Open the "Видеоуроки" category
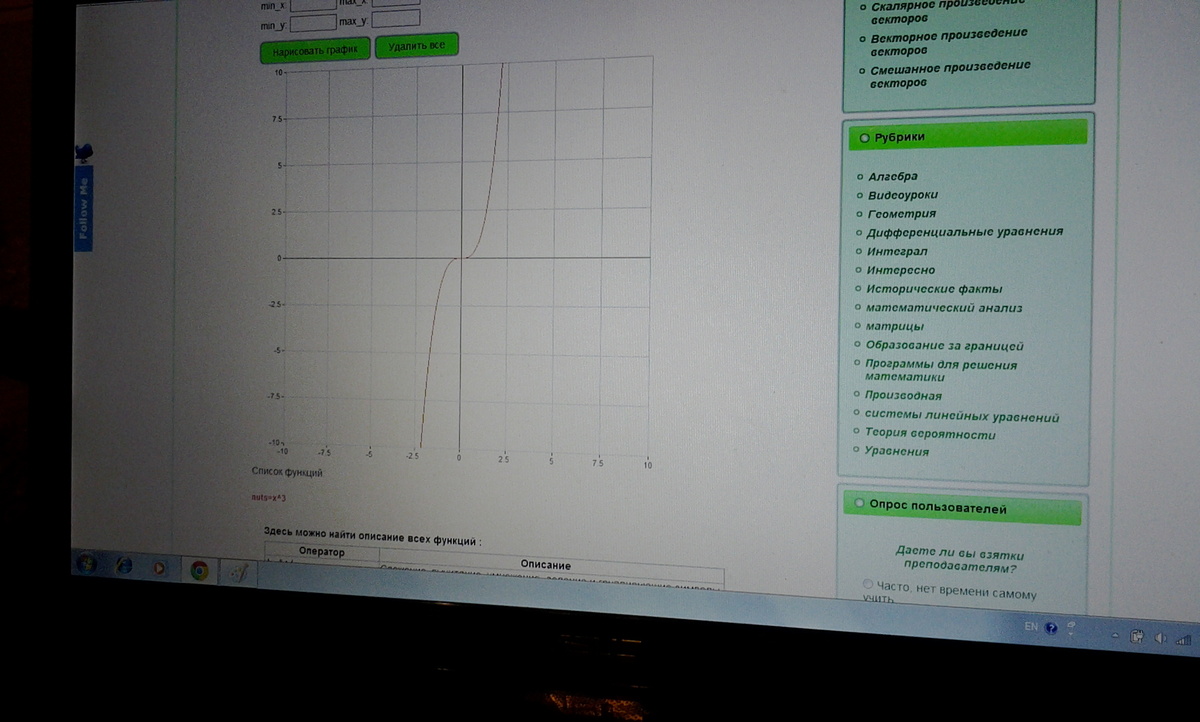This screenshot has width=1200, height=722. click(x=903, y=195)
